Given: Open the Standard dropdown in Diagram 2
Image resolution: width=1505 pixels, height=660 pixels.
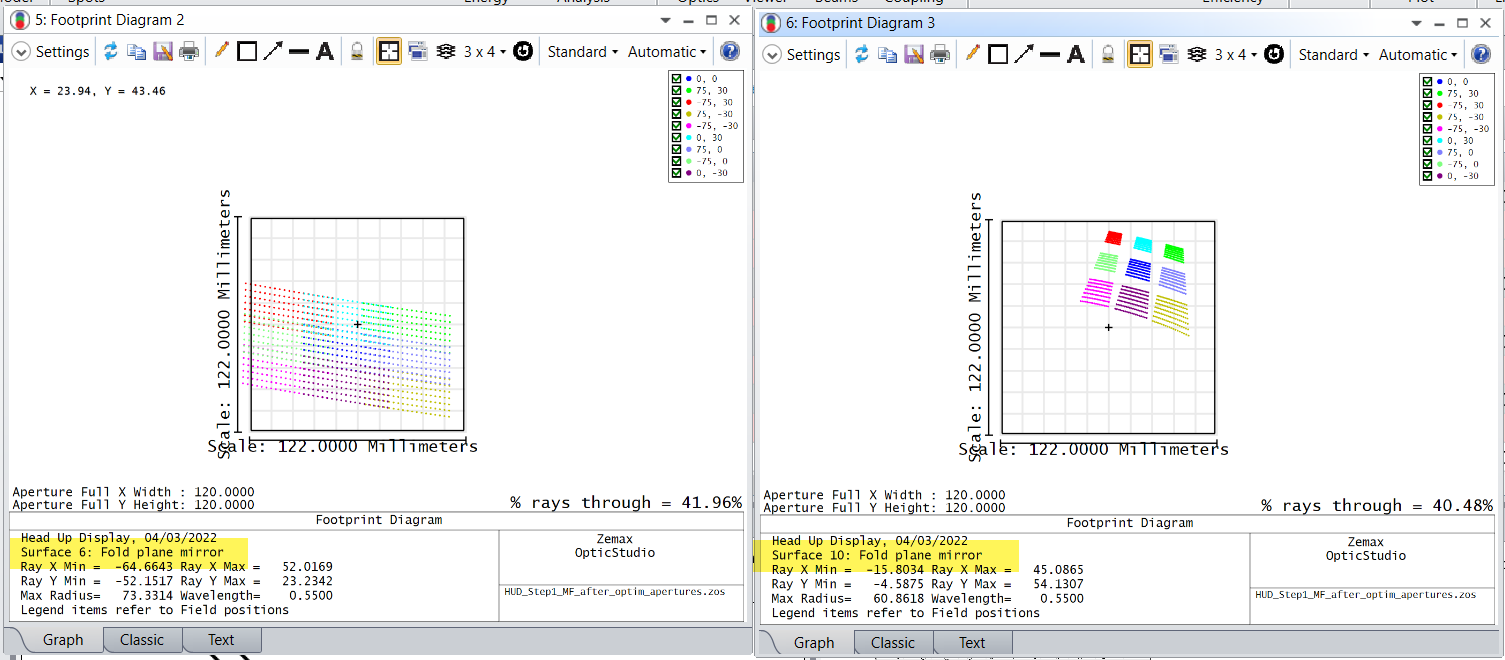Looking at the screenshot, I should point(583,51).
